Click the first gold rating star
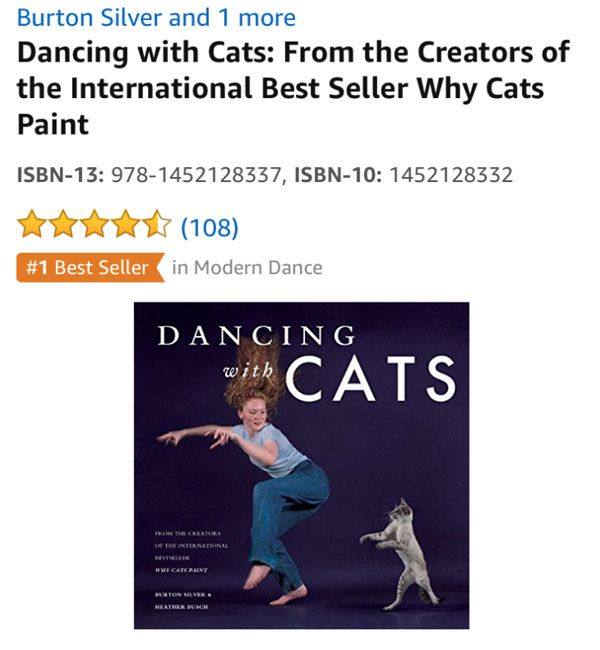Screen dimensions: 600x650 pos(32,226)
